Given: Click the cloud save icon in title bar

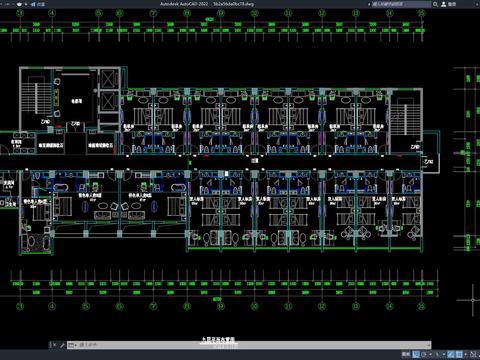Looking at the screenshot, I should coord(19,4).
